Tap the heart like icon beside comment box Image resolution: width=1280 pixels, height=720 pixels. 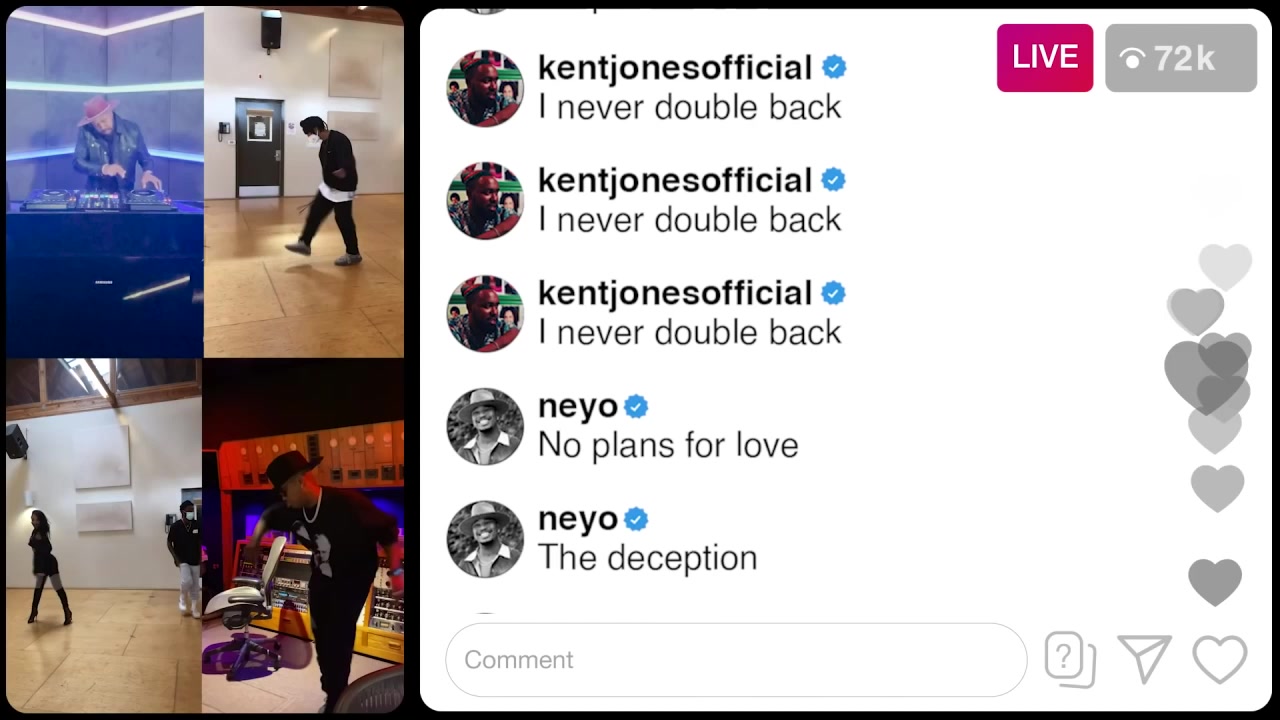tap(1220, 659)
